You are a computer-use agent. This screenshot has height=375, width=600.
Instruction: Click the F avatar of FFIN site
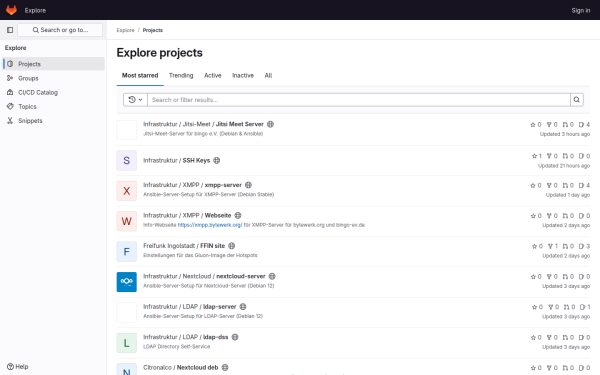point(127,252)
